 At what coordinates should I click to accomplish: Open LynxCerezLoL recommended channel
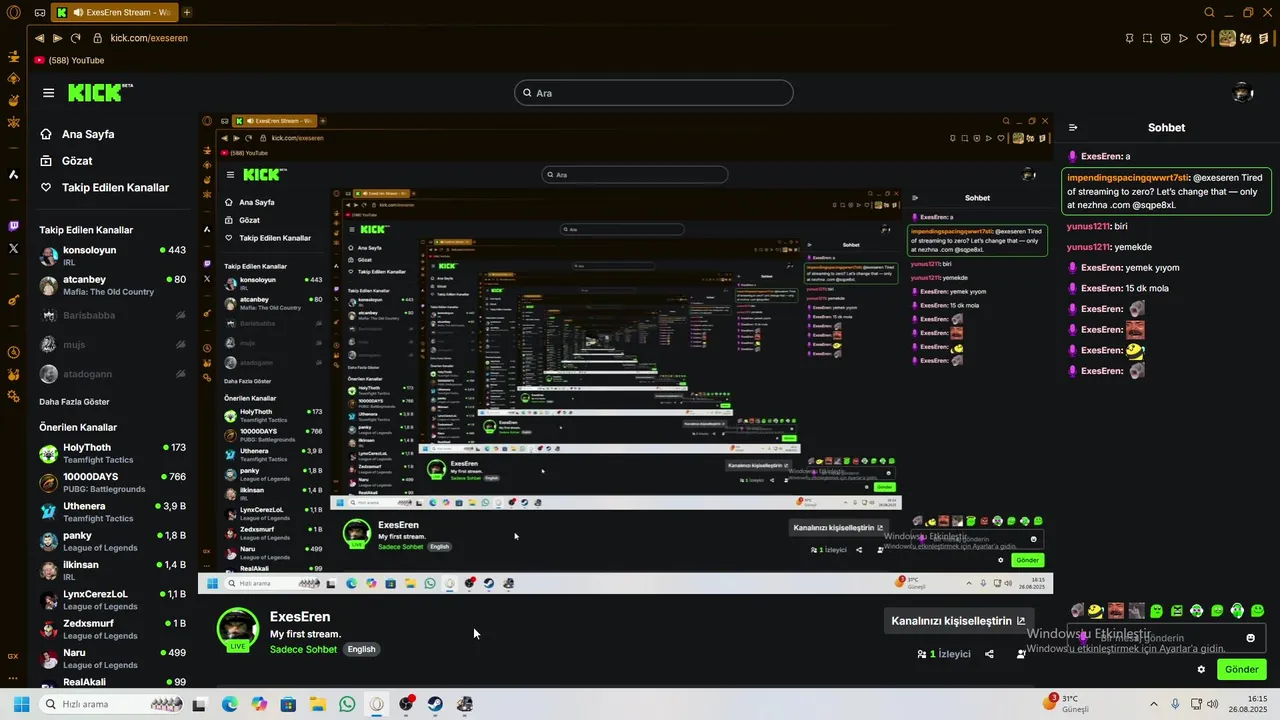tap(112, 600)
